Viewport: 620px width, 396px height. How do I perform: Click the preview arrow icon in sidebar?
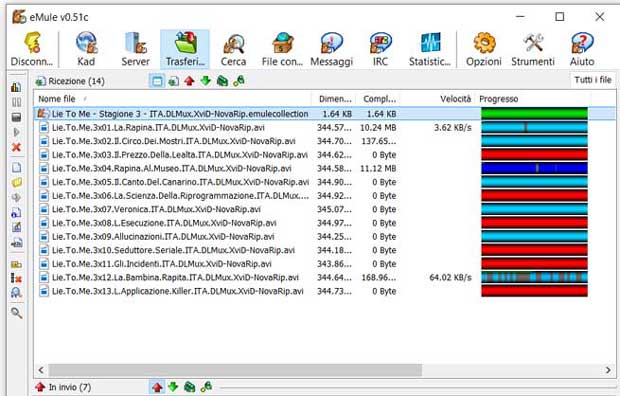click(16, 197)
